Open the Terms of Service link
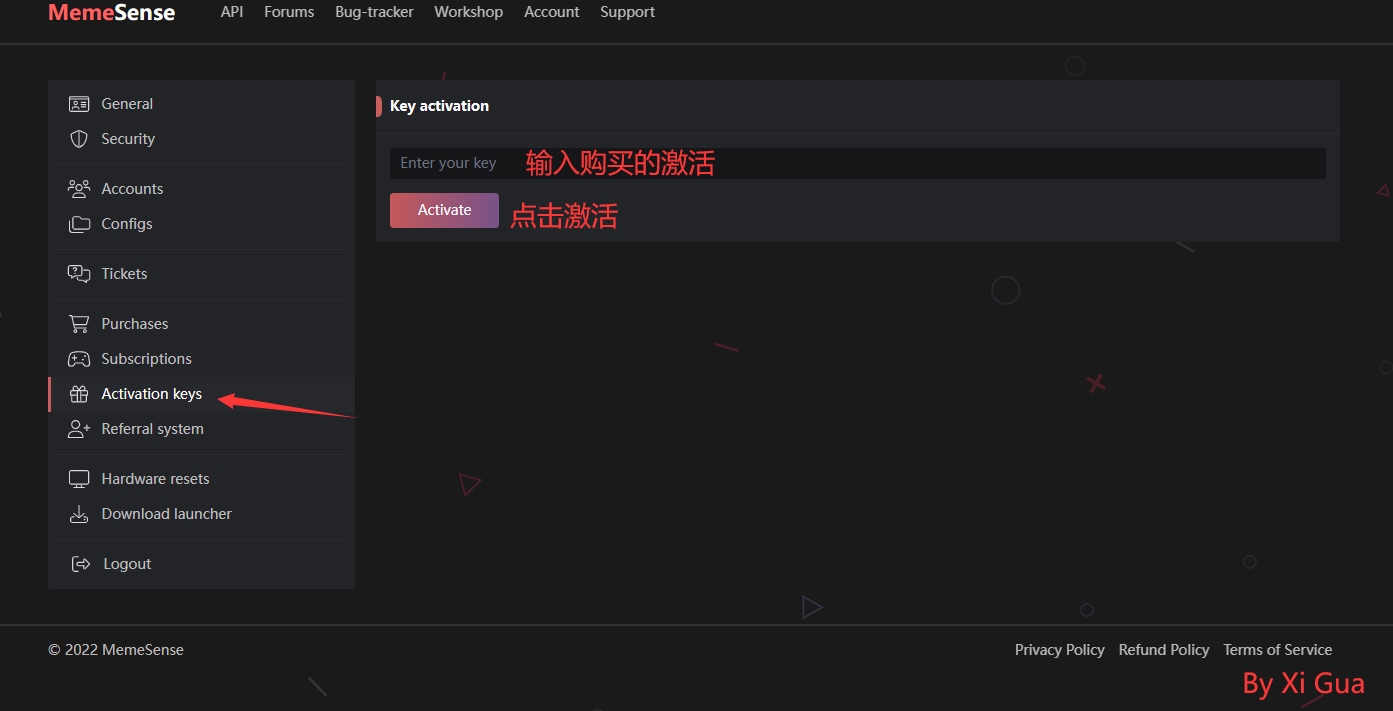The image size is (1393, 711). pos(1277,650)
